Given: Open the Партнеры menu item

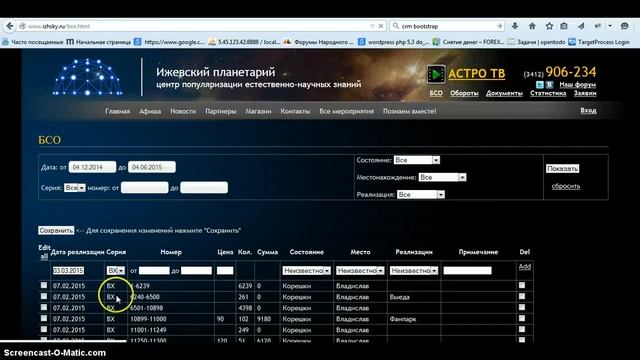Looking at the screenshot, I should tap(220, 111).
